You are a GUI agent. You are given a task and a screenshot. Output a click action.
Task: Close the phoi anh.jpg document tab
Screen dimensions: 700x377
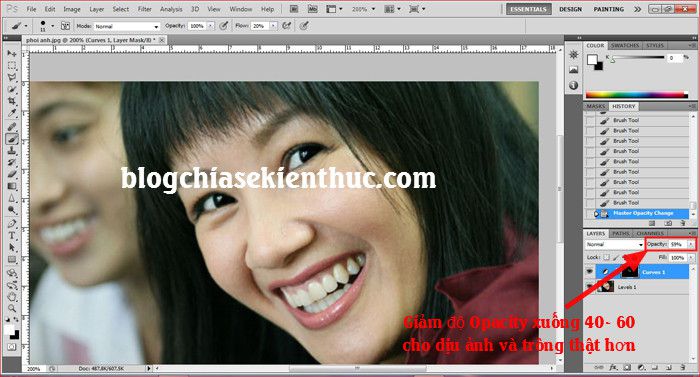162,40
